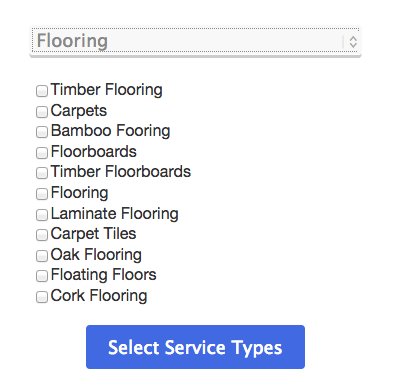Click the Oak Flooring label text
The height and width of the screenshot is (375, 408).
pyautogui.click(x=96, y=255)
